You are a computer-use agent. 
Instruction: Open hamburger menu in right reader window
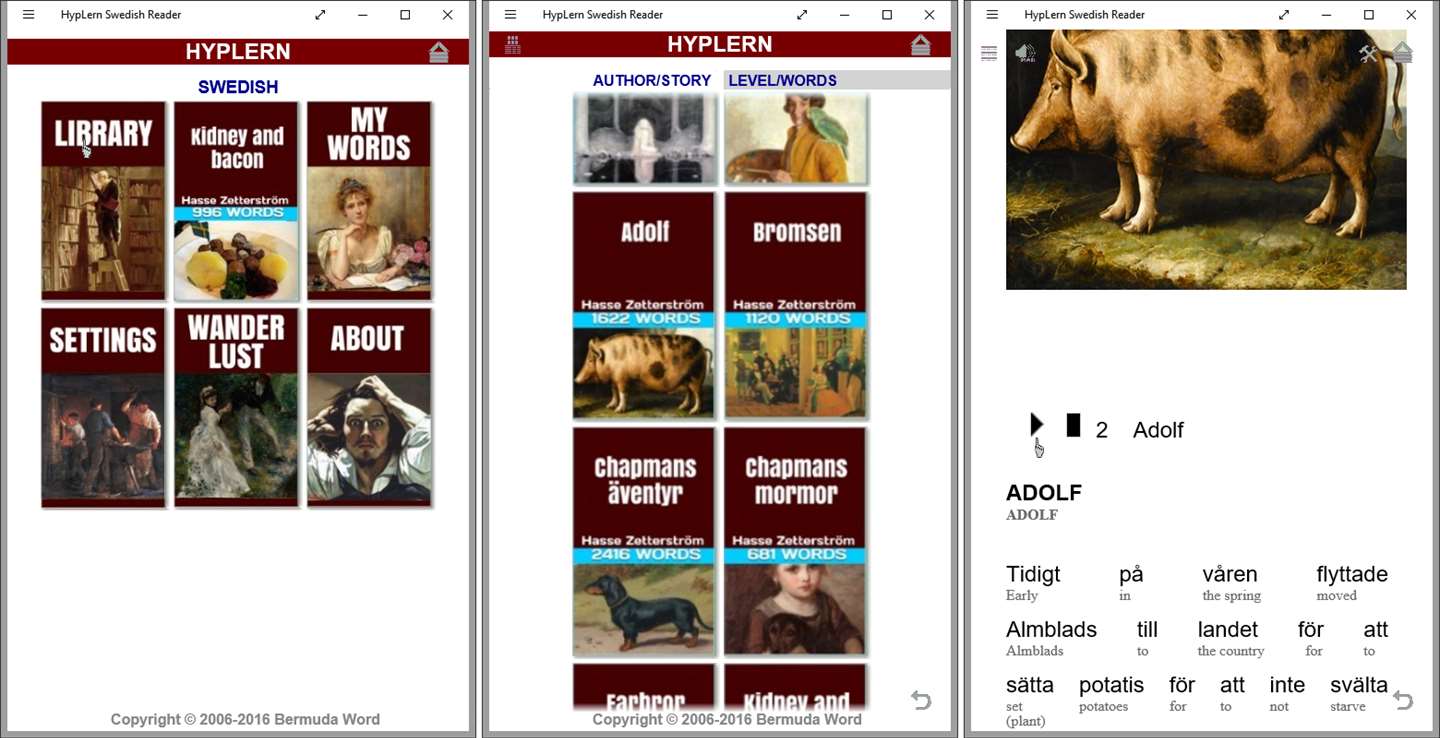point(992,15)
